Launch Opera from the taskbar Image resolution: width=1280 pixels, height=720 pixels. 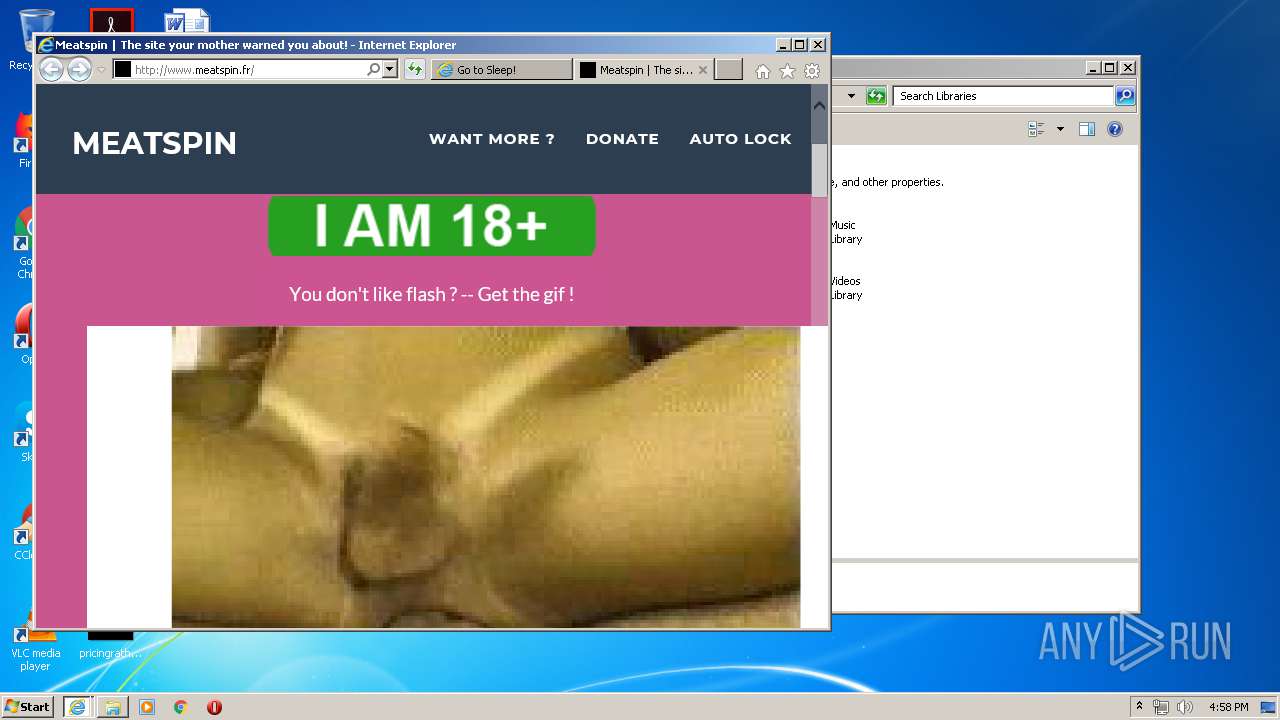click(214, 707)
